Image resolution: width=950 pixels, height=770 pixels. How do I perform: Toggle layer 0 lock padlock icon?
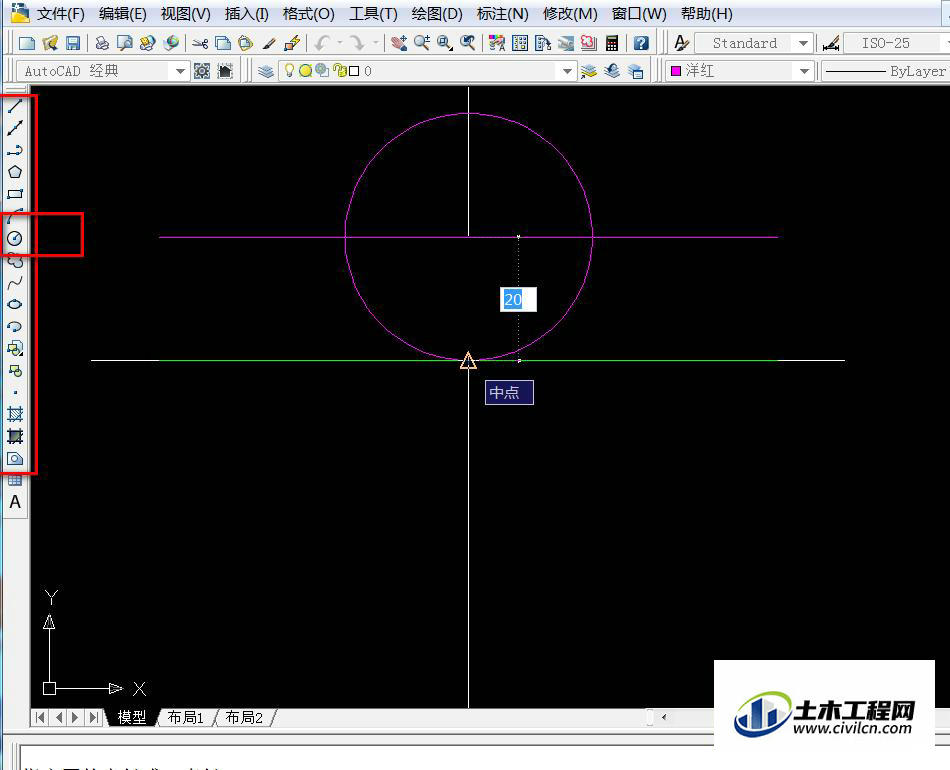(x=340, y=71)
